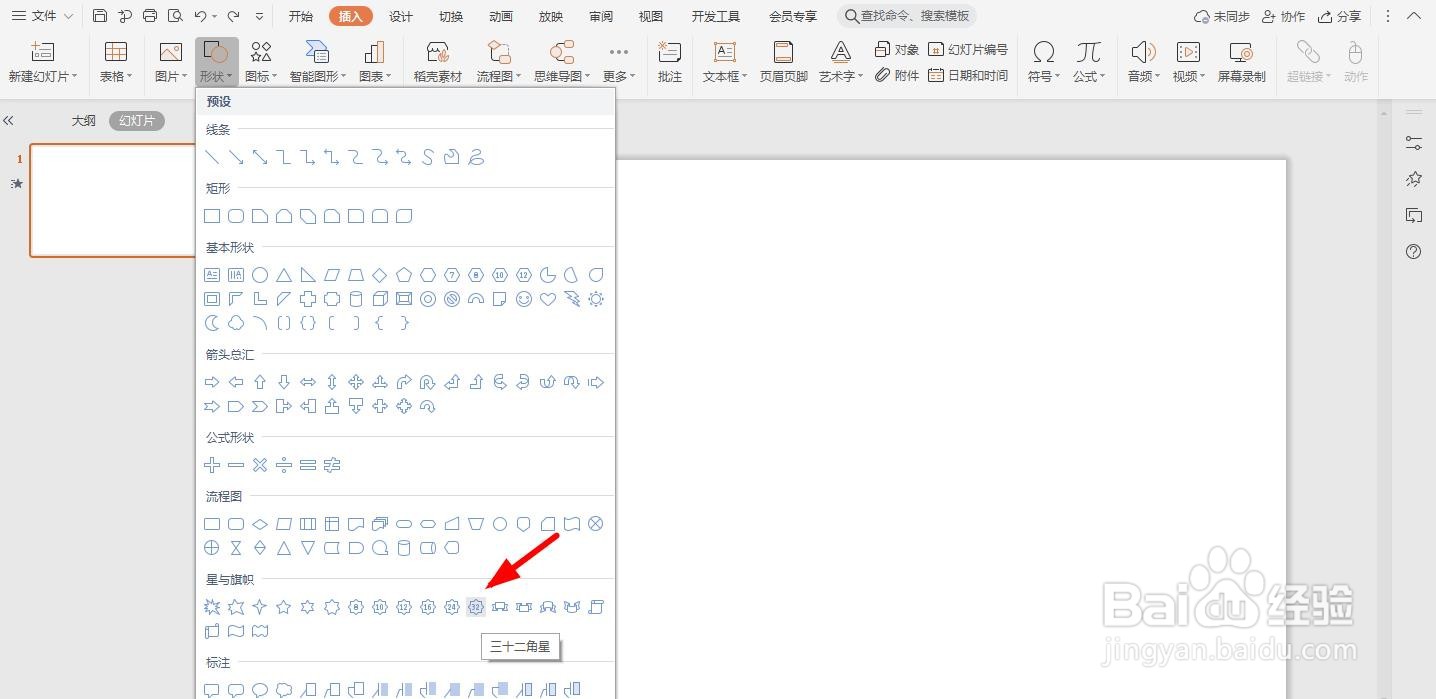Choose the straight line shape in 线条
Viewport: 1436px width, 699px height.
pyautogui.click(x=212, y=157)
